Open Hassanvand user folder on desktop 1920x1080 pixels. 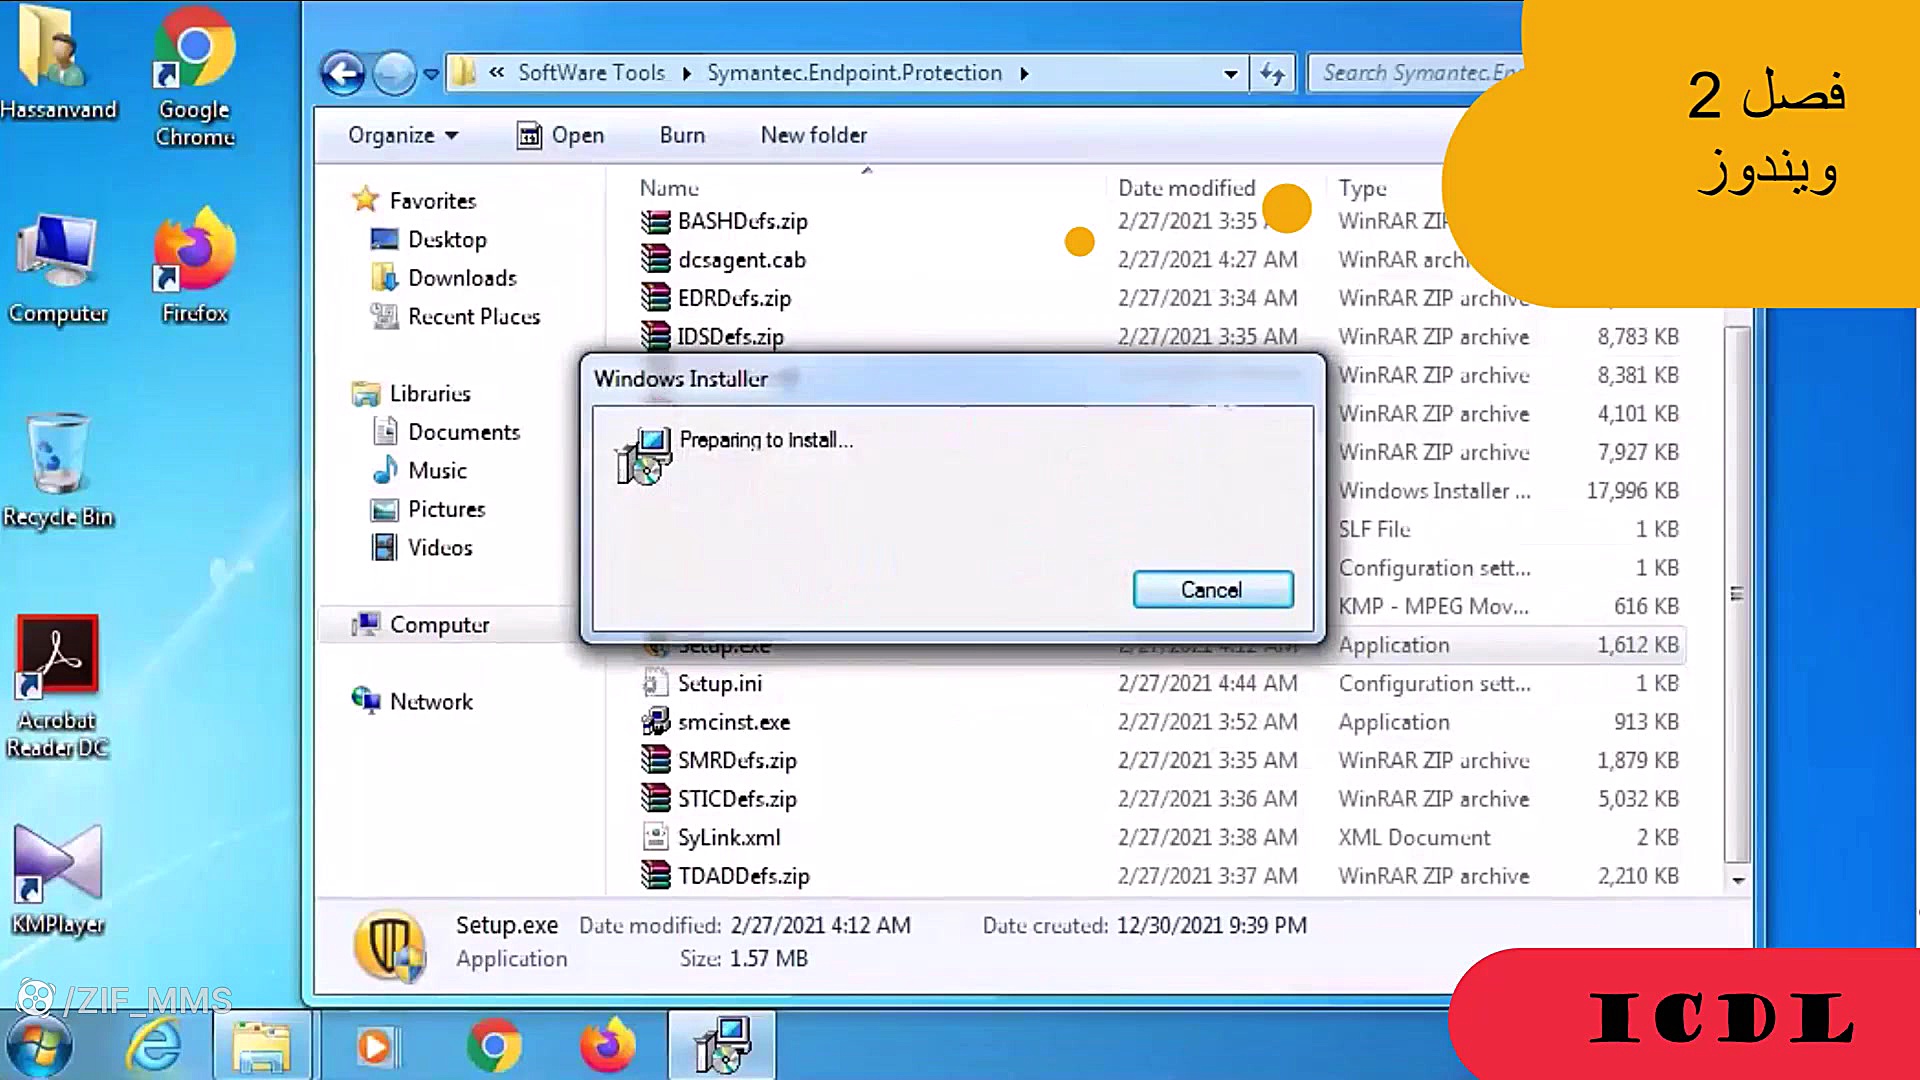click(x=58, y=62)
